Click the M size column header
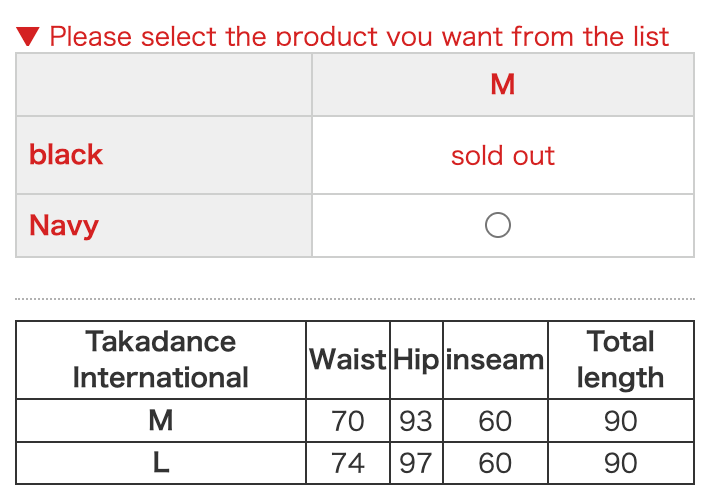This screenshot has width=716, height=496. pos(502,85)
